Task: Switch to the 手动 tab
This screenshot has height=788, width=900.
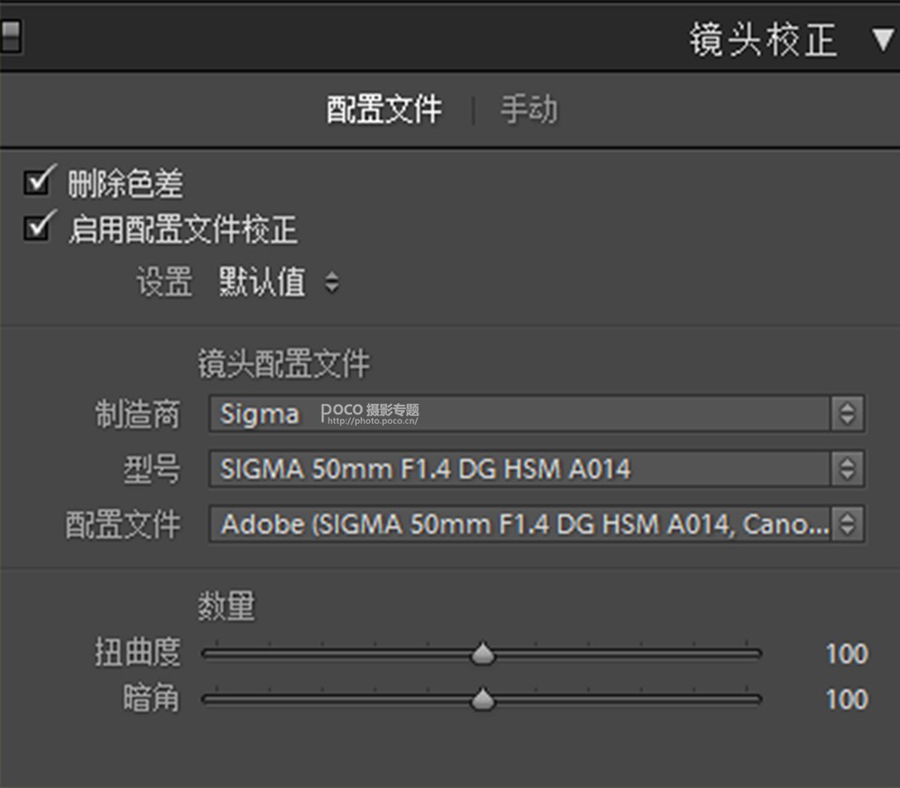Action: click(529, 109)
